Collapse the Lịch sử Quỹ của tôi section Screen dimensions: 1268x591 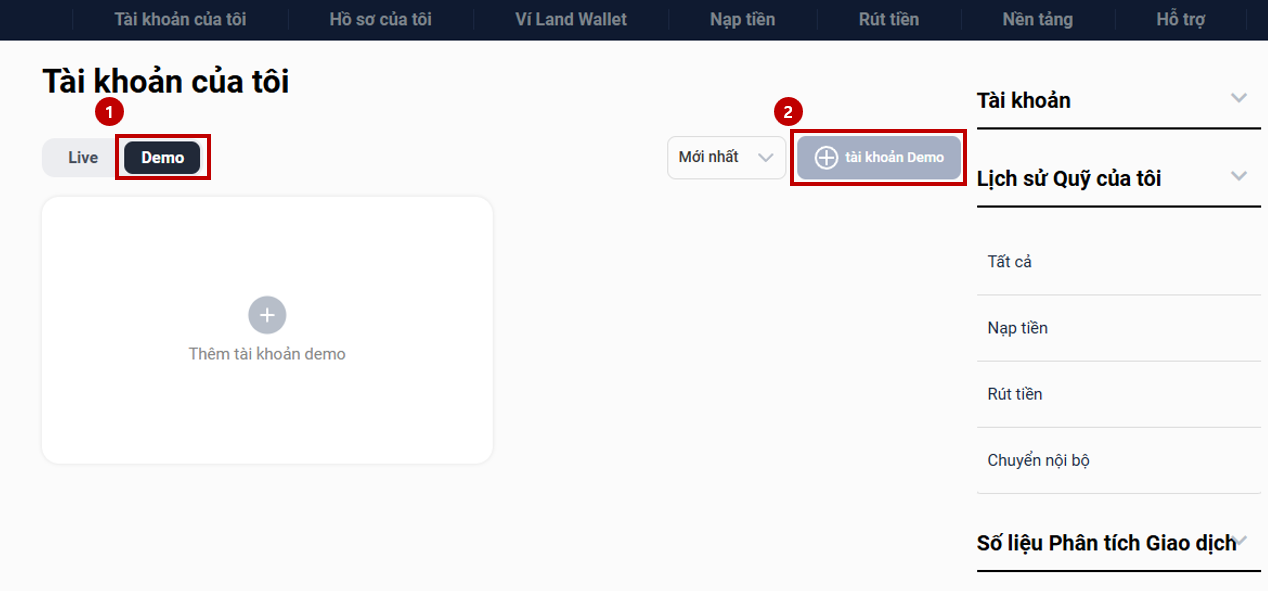point(1239,176)
